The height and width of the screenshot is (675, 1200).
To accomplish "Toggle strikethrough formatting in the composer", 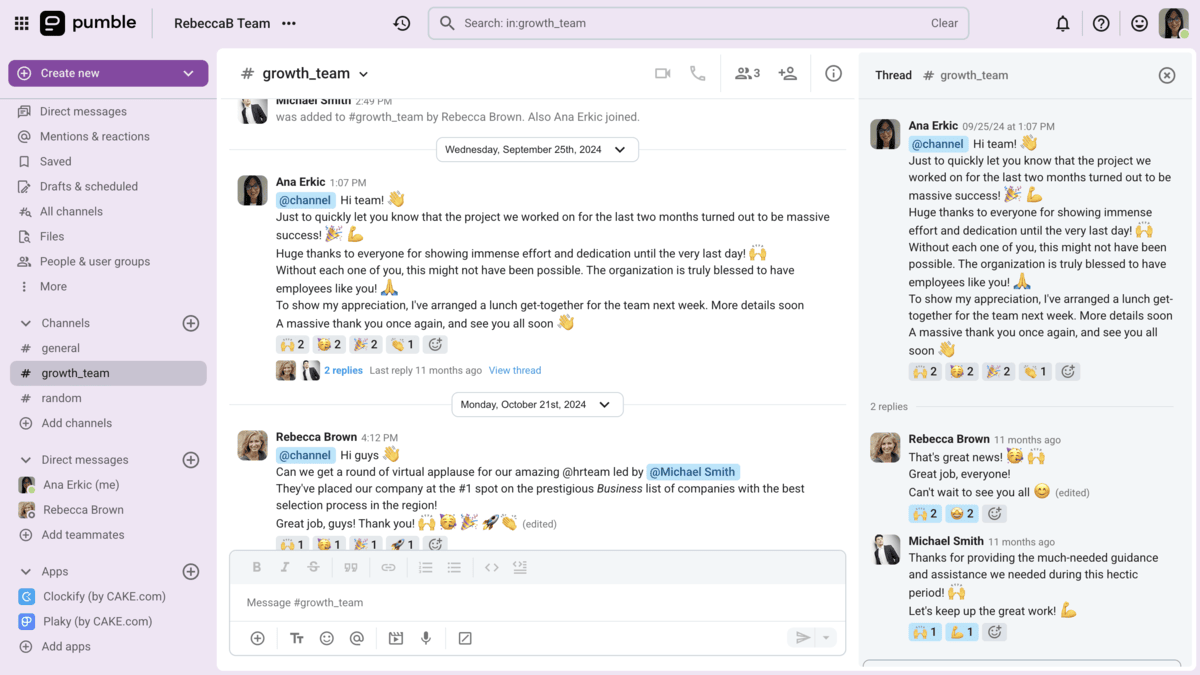I will 314,567.
